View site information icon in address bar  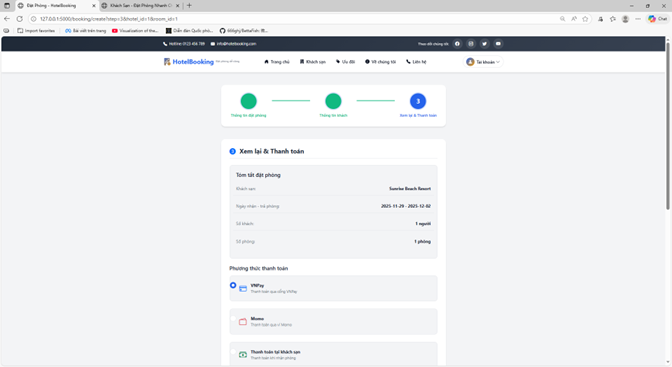tap(33, 19)
